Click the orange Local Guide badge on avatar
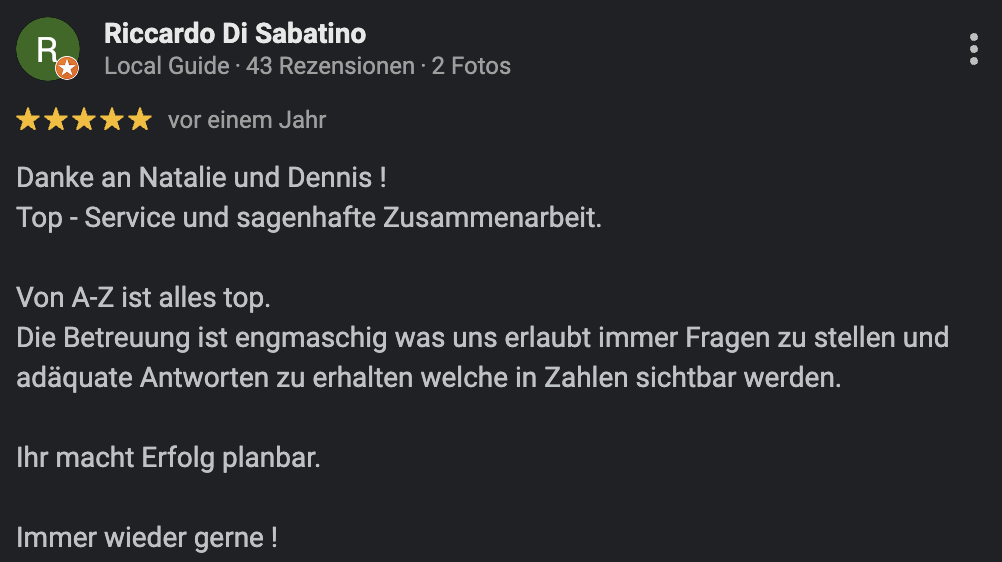 coord(67,68)
